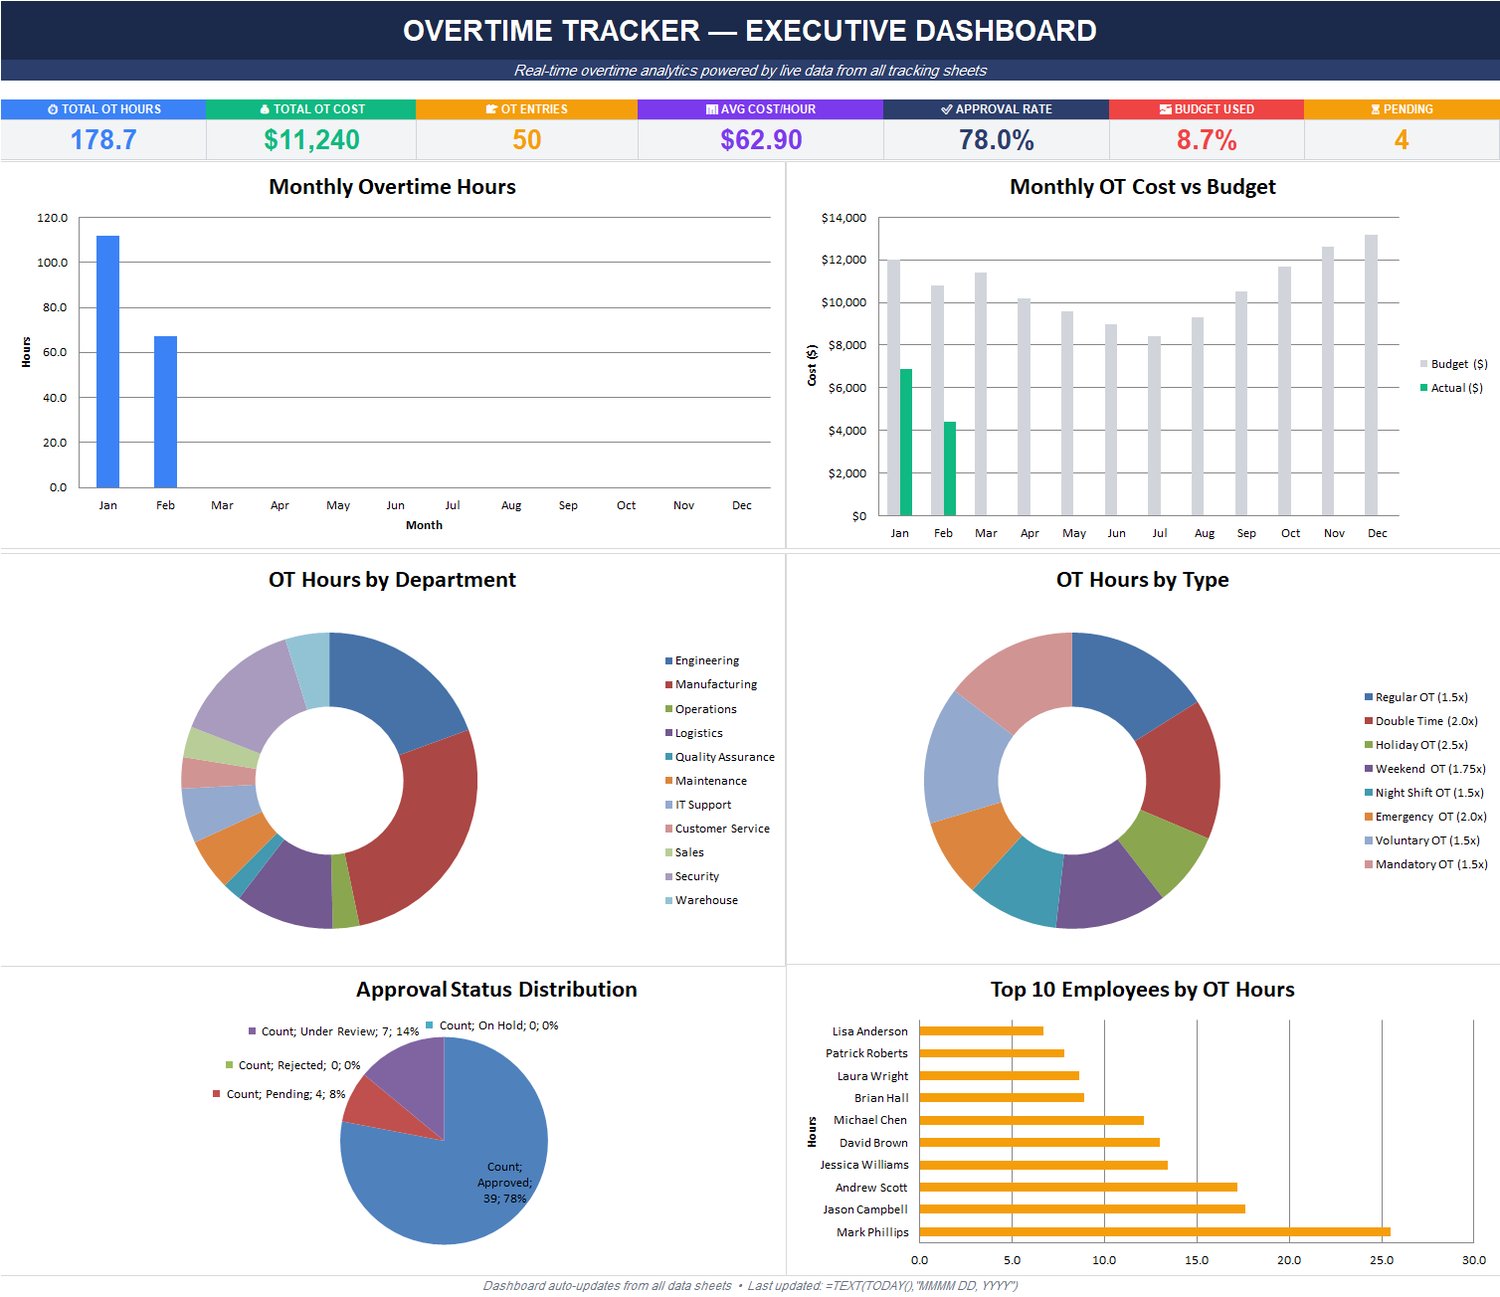Select the 178.7 total OT hours value
This screenshot has width=1500, height=1297.
103,140
